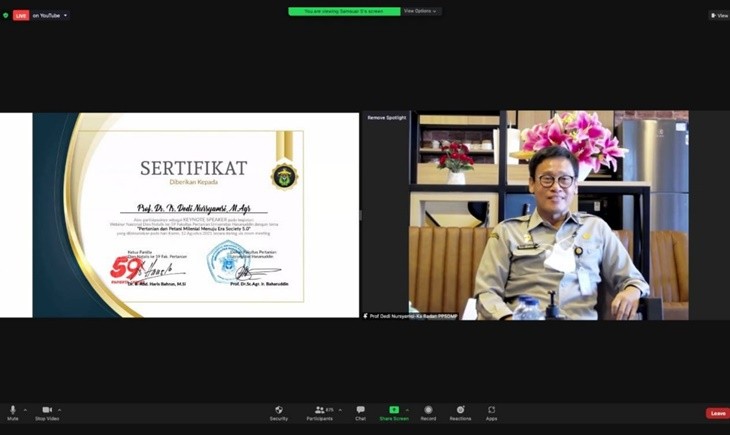Open the Security shield menu
The width and height of the screenshot is (730, 435).
279,413
